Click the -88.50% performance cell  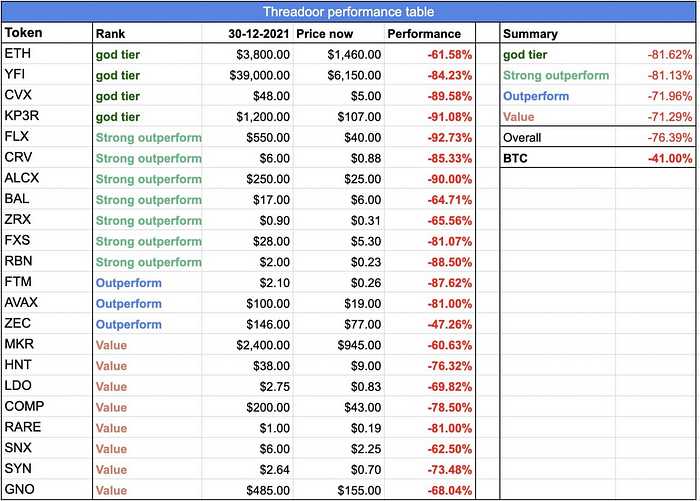point(429,262)
